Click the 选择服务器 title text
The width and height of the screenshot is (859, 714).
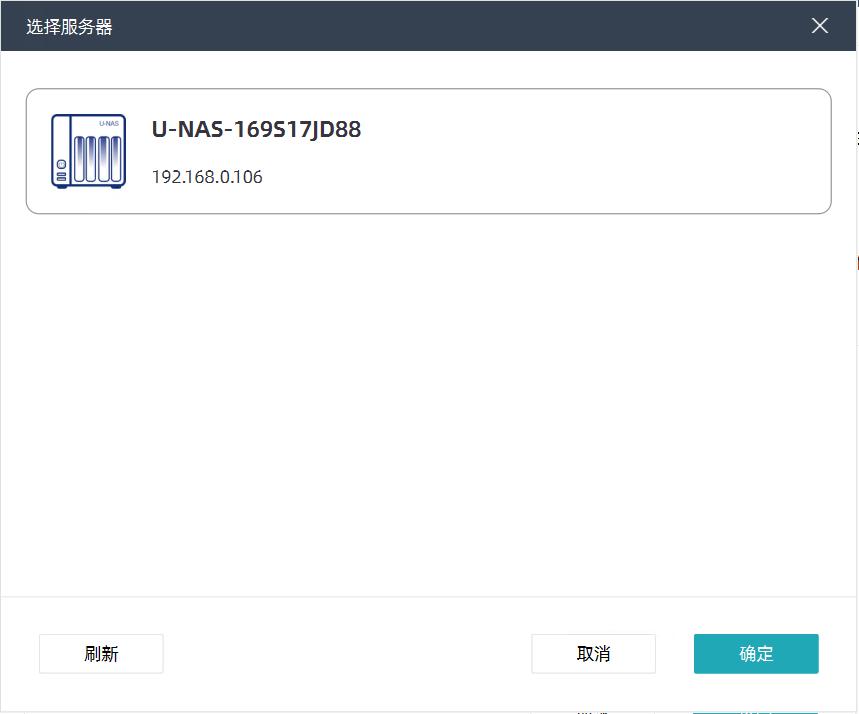(x=69, y=27)
